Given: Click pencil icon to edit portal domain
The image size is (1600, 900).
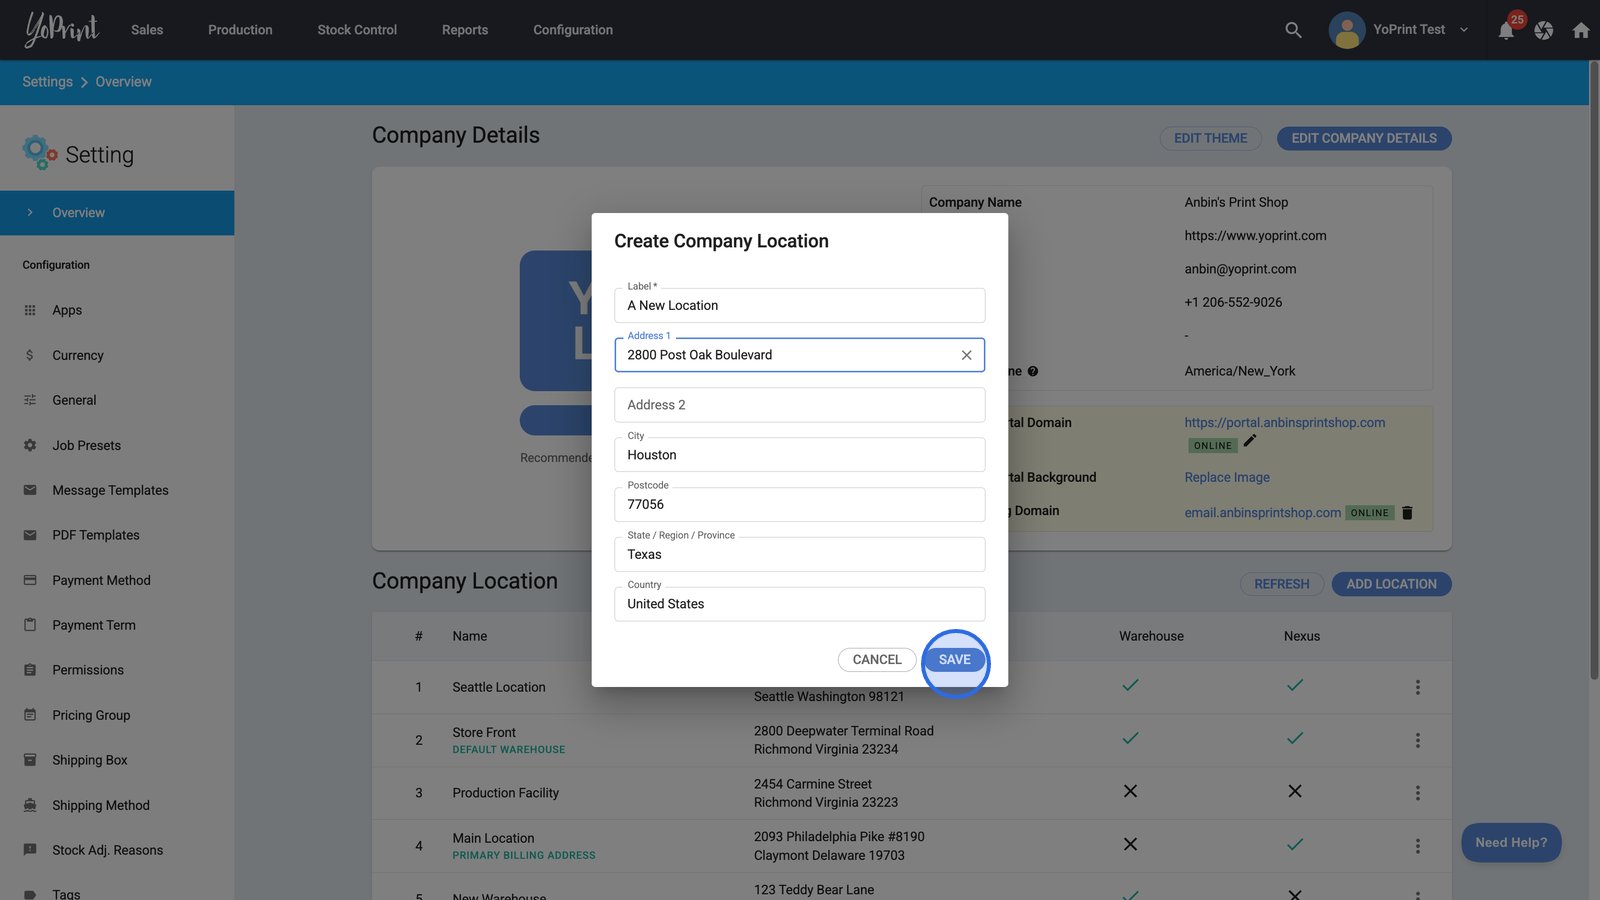Looking at the screenshot, I should point(1250,441).
